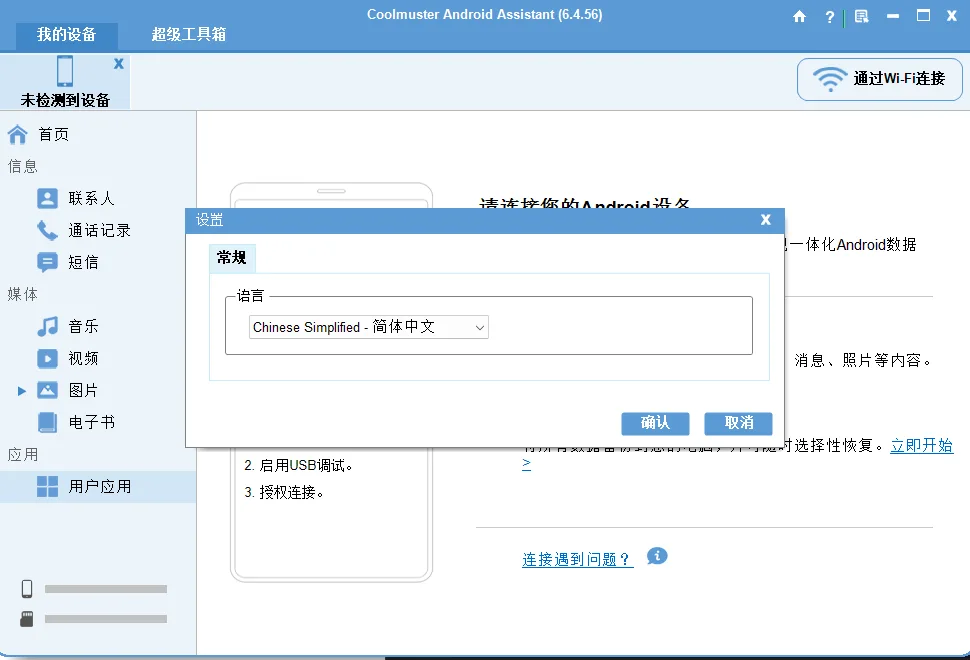Click the 联系人 label
The height and width of the screenshot is (660, 970).
pyautogui.click(x=92, y=199)
